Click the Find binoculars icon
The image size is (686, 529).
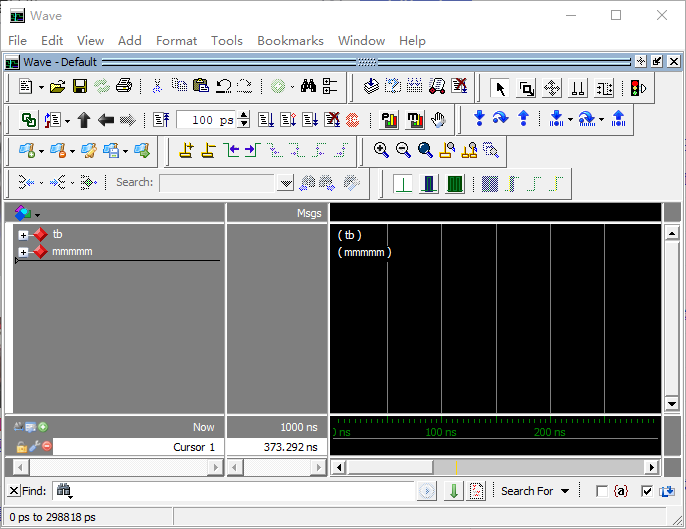308,87
